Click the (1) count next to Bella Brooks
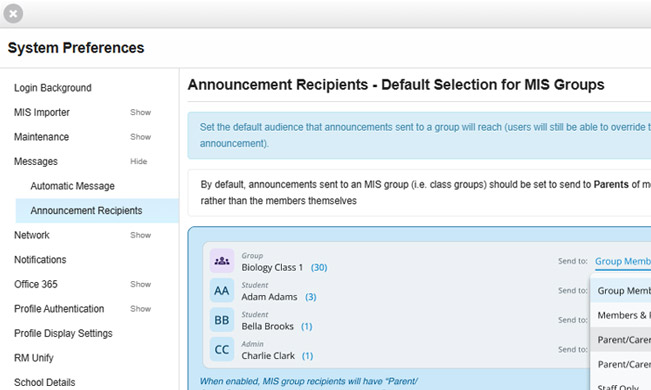Viewport: 651px width, 390px height. (x=306, y=326)
